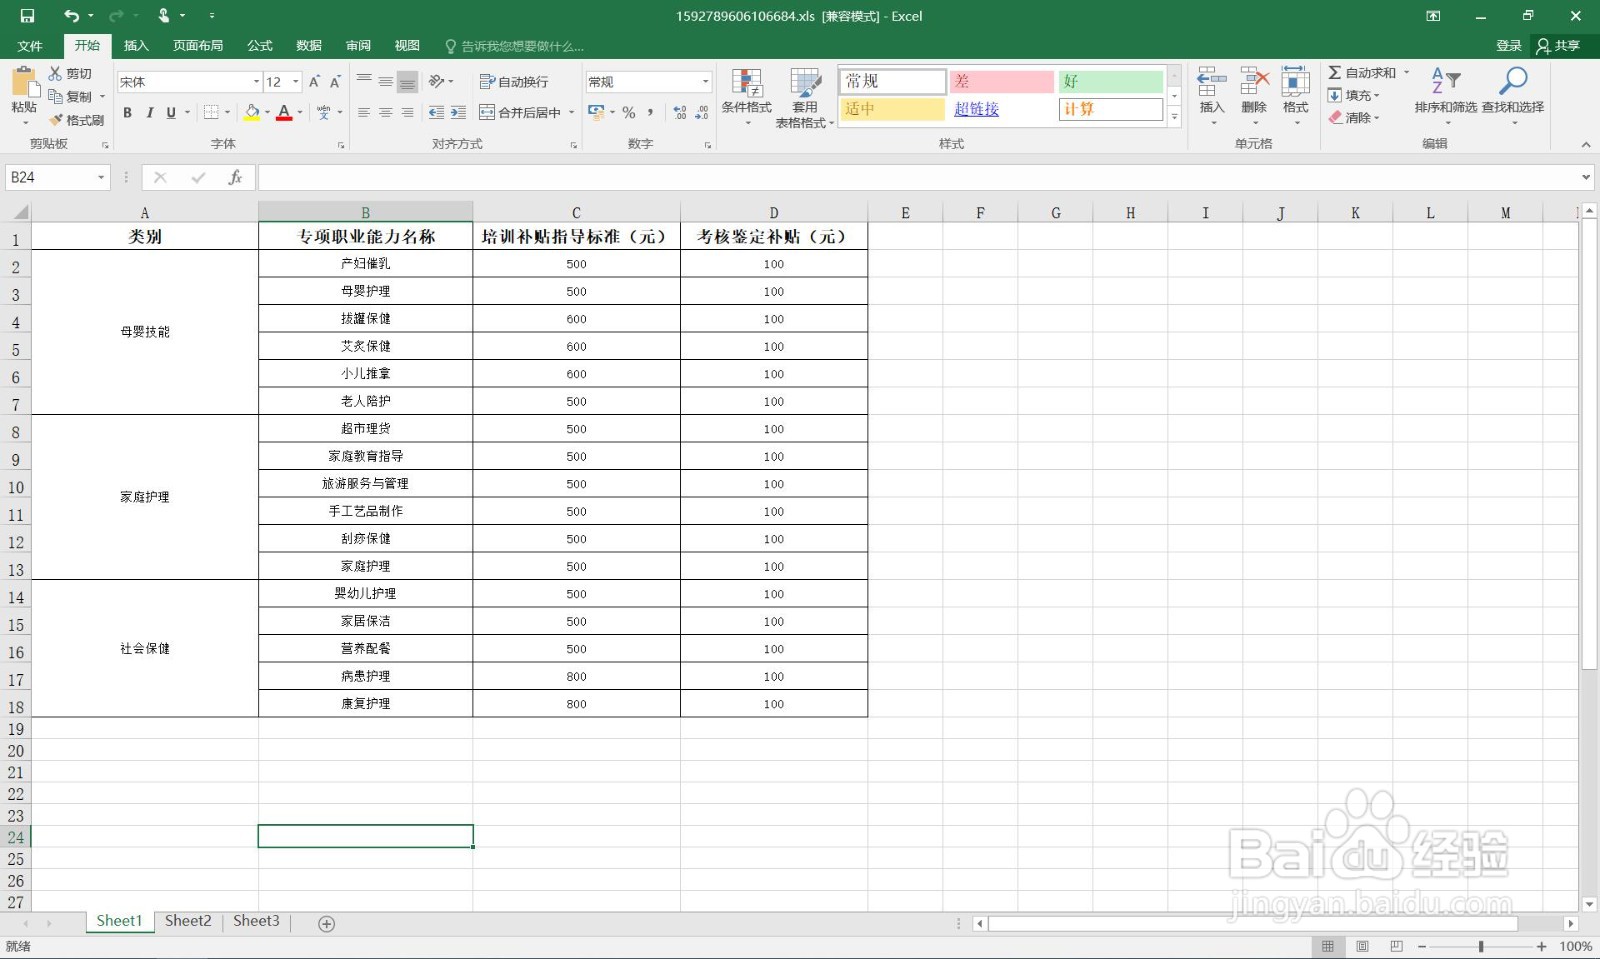Click 登录 (Sign in) link
This screenshot has height=959, width=1600.
tap(1508, 46)
